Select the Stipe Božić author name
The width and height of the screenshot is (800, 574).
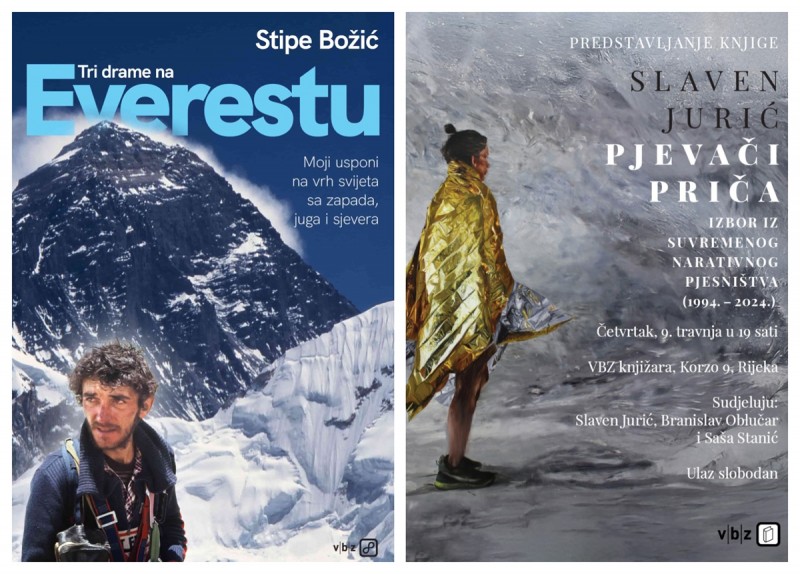coord(317,40)
